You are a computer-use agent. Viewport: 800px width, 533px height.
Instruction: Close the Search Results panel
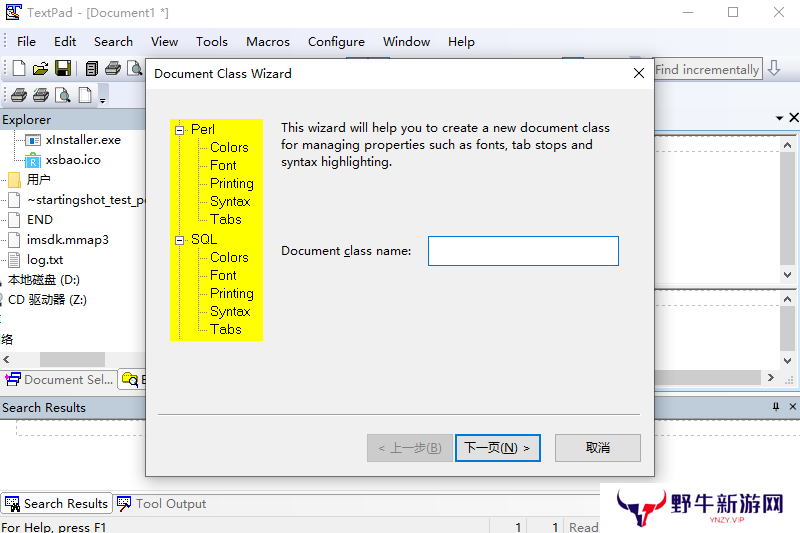(792, 407)
